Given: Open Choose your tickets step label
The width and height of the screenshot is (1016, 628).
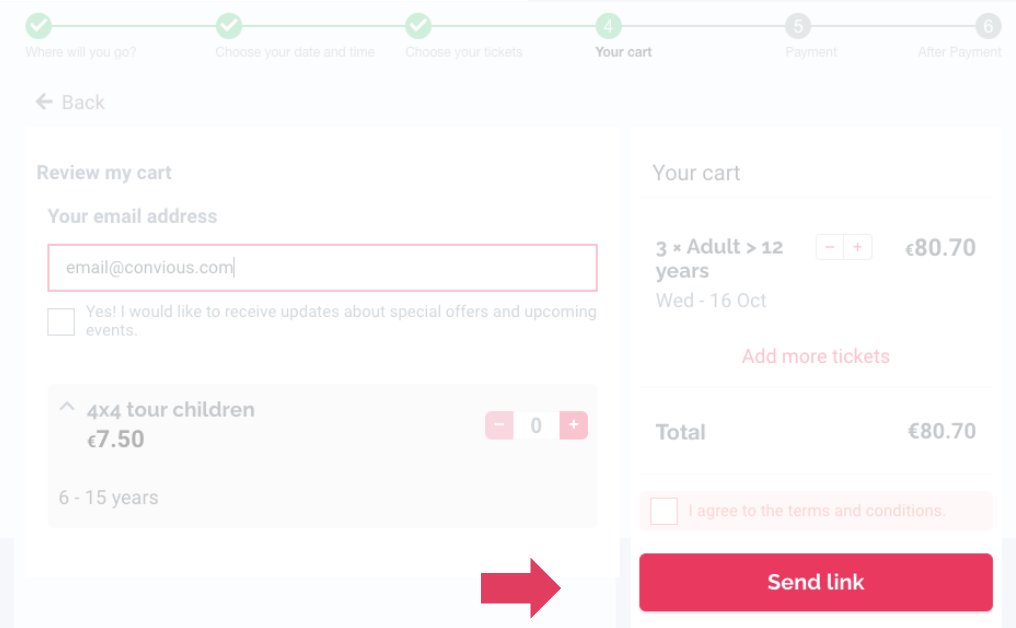Looking at the screenshot, I should [464, 52].
